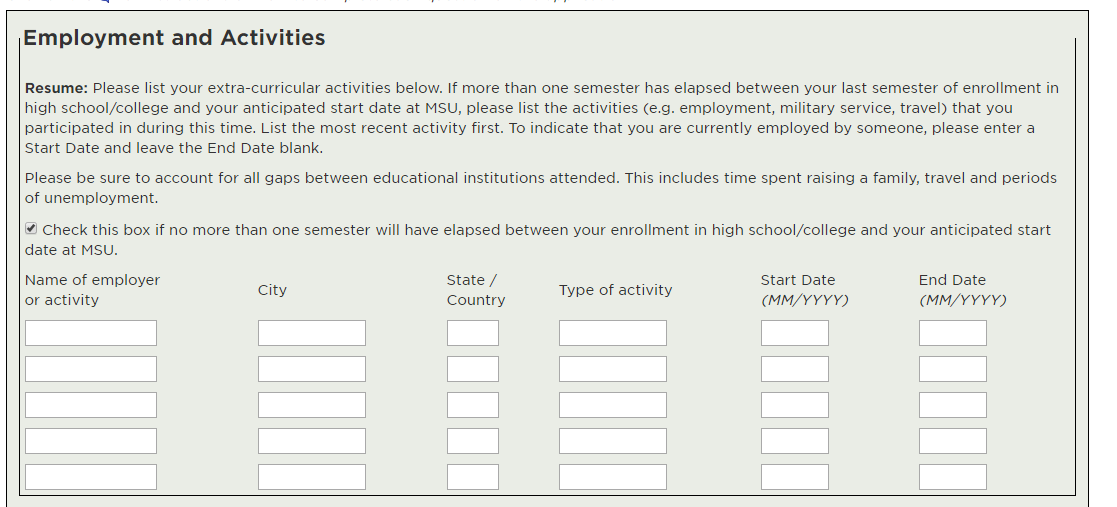Image resolution: width=1117 pixels, height=507 pixels.
Task: Click first row State / Country field
Action: [473, 333]
